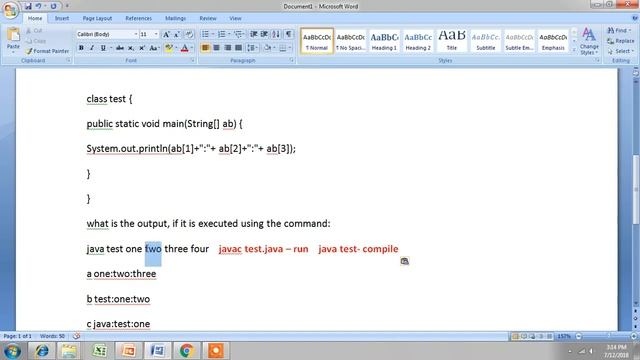Click the proofing errors status icon
This screenshot has height=360, width=640.
76,336
